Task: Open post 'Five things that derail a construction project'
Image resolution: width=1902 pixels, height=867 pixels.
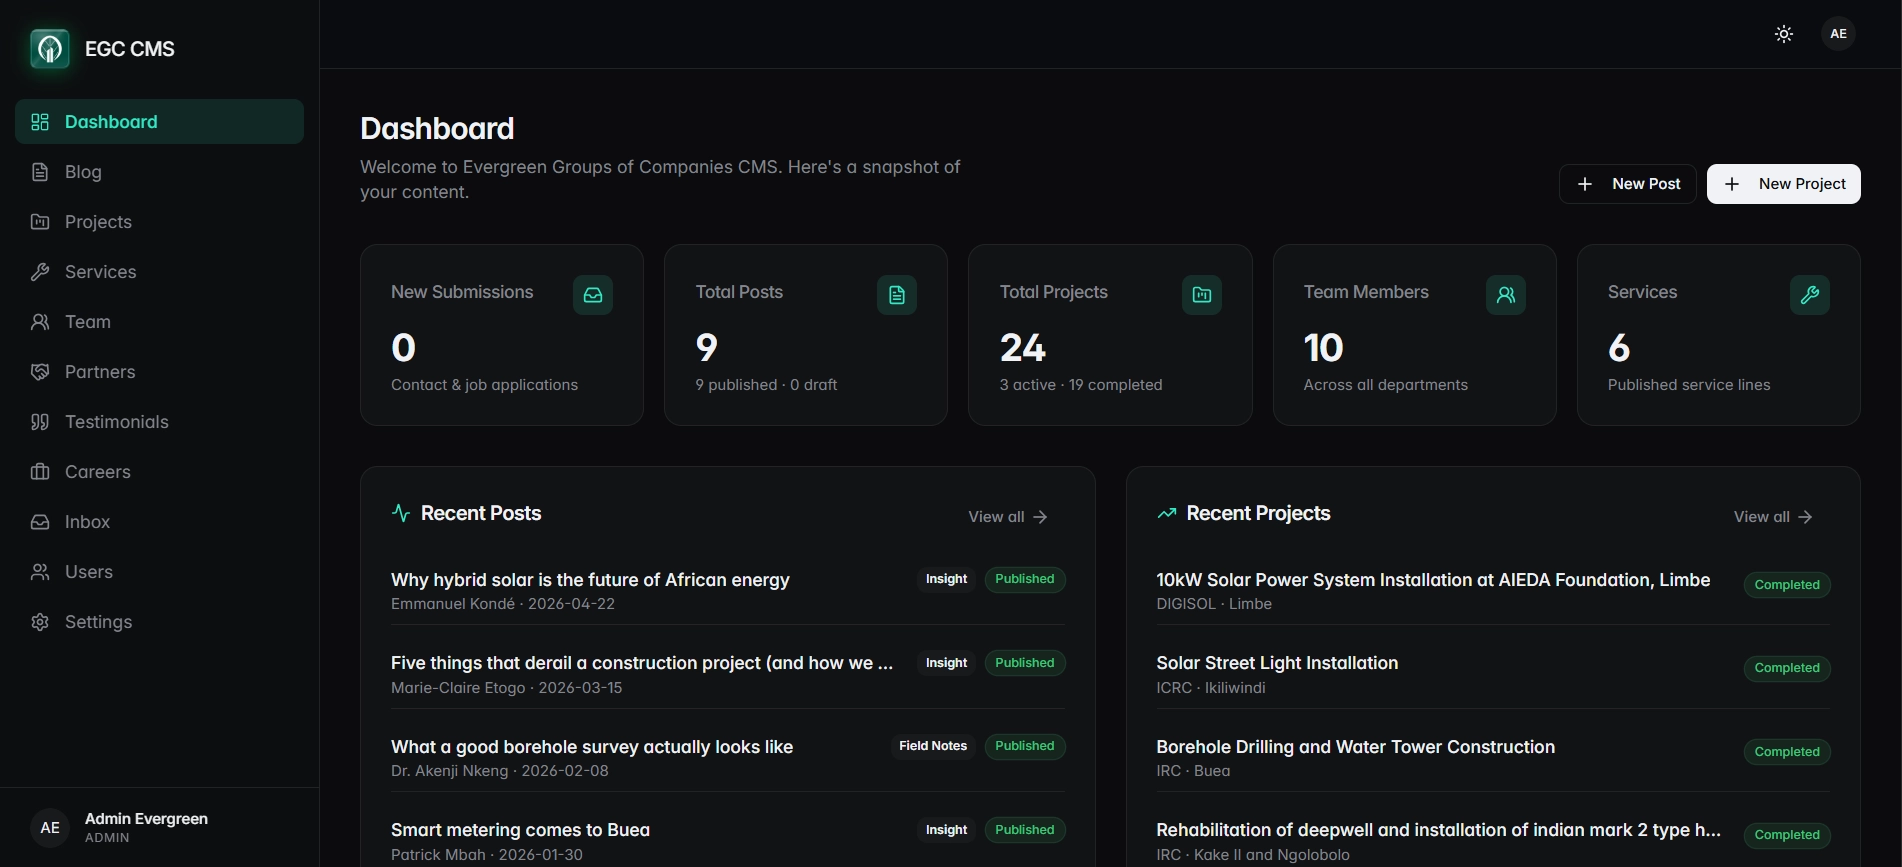Action: 642,663
